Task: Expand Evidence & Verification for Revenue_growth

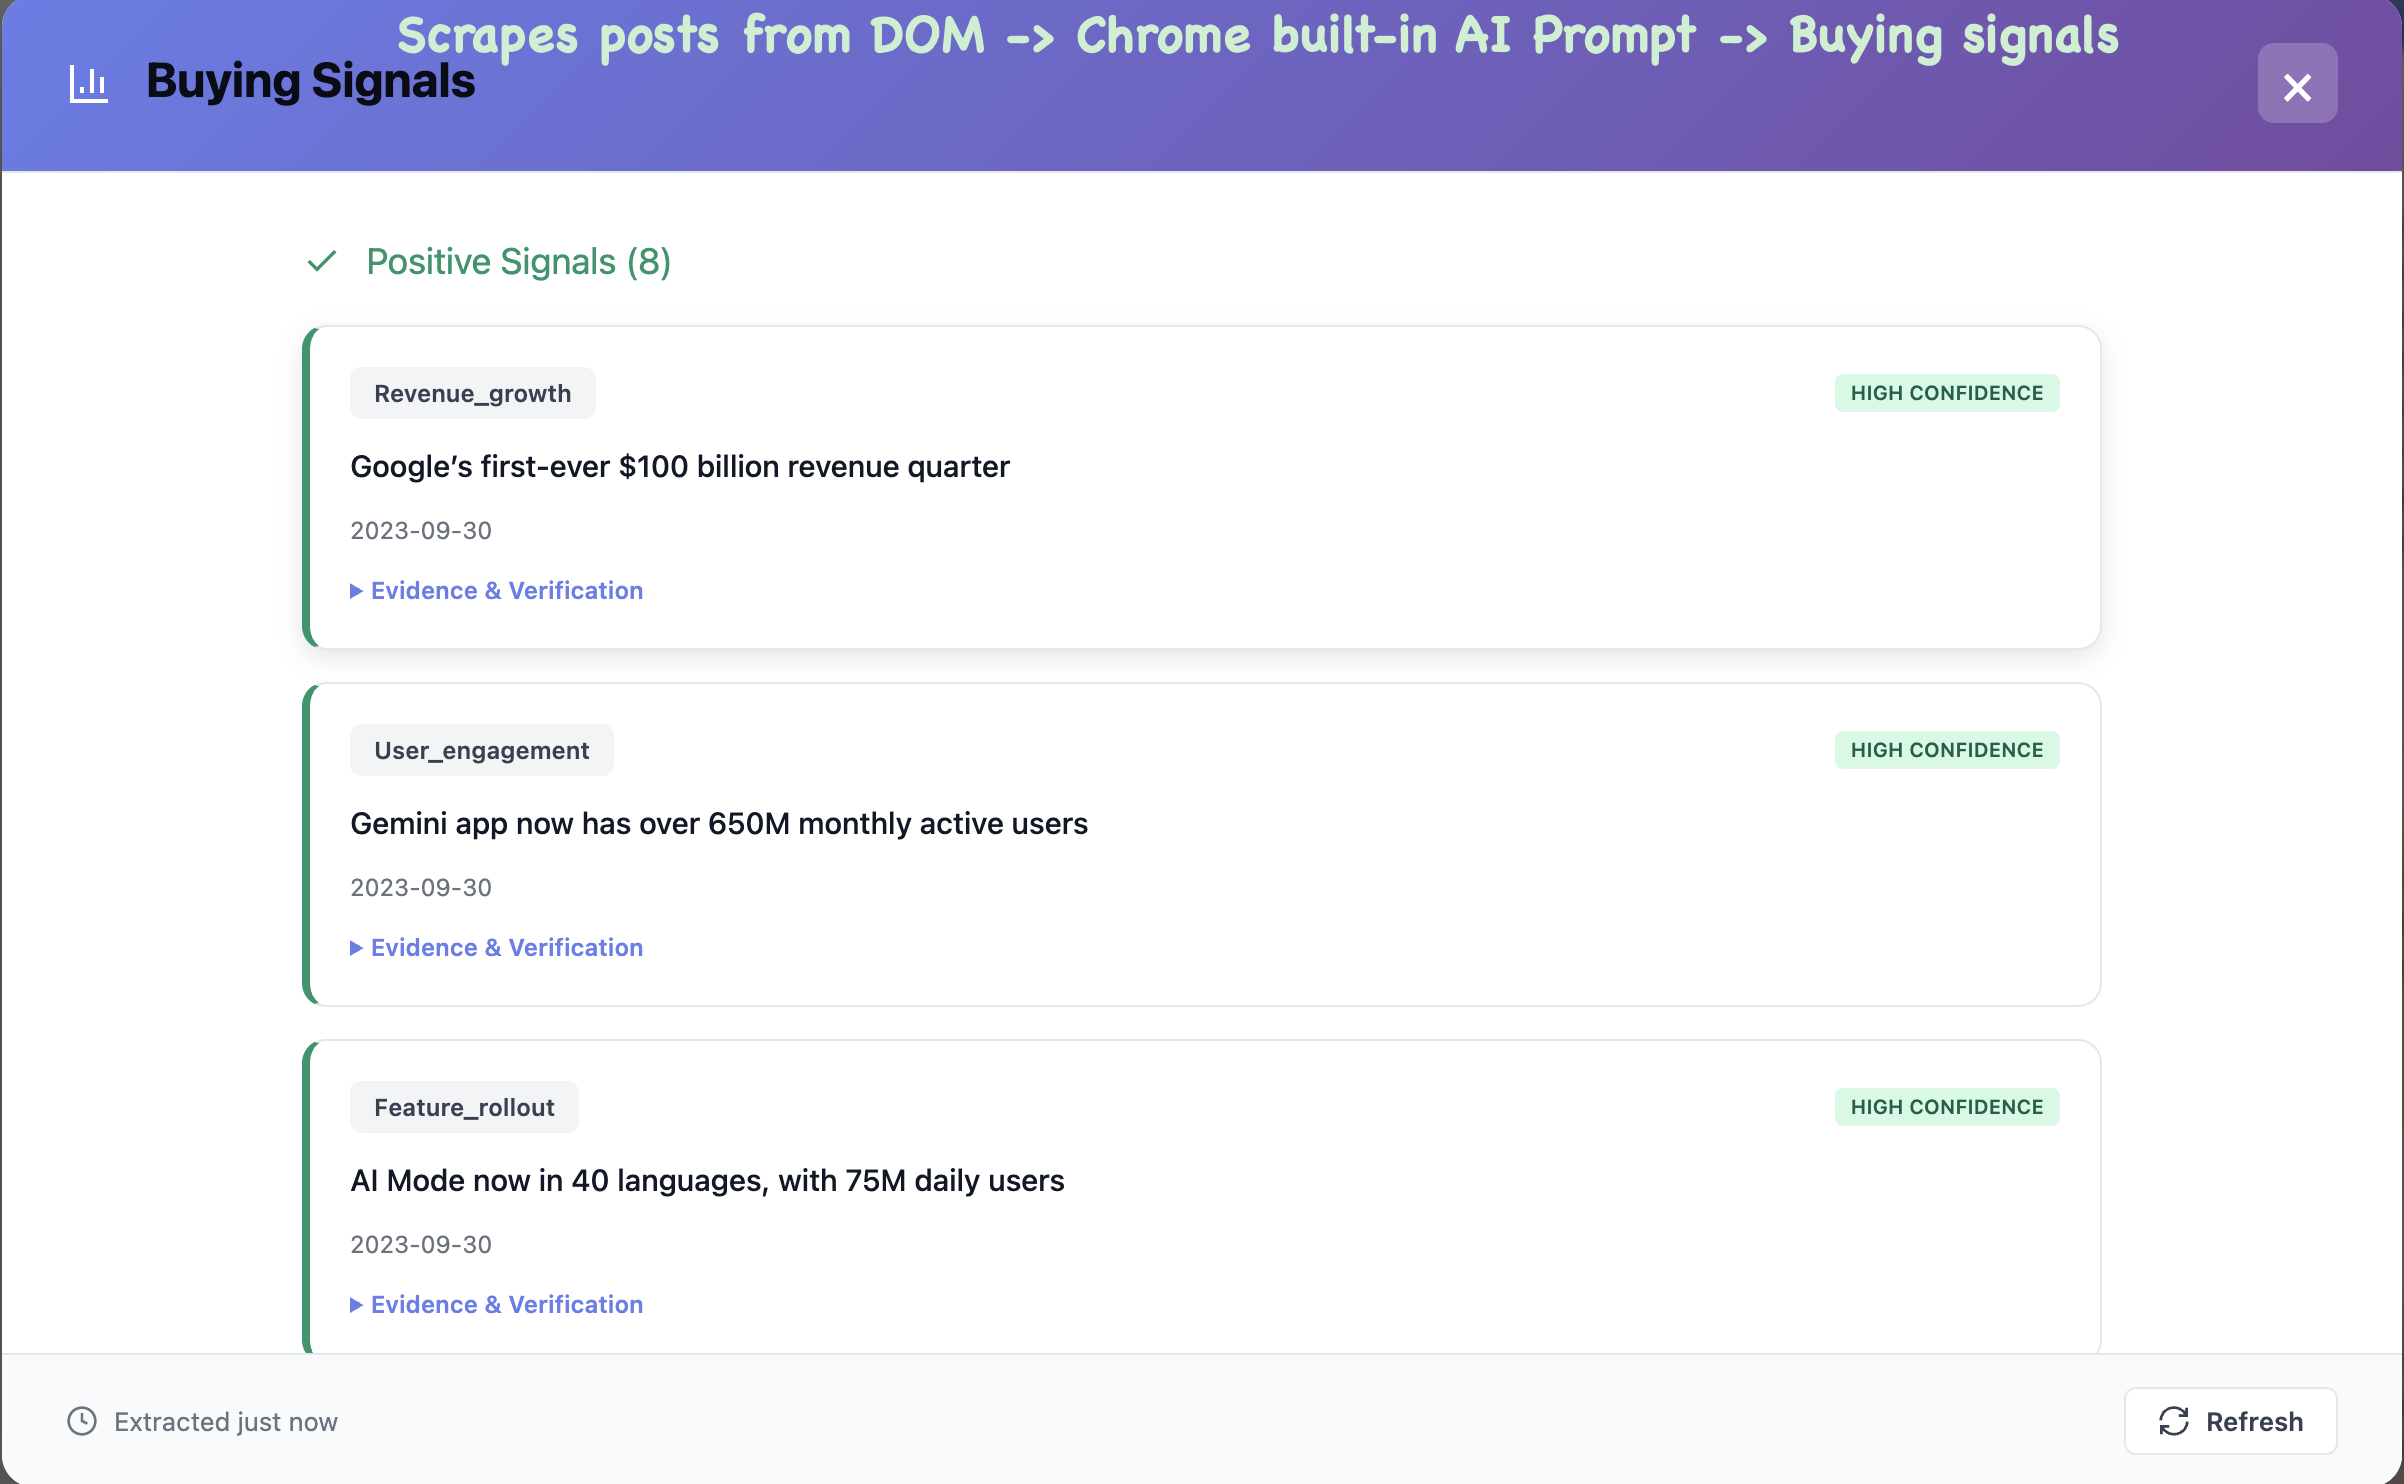Action: point(497,591)
